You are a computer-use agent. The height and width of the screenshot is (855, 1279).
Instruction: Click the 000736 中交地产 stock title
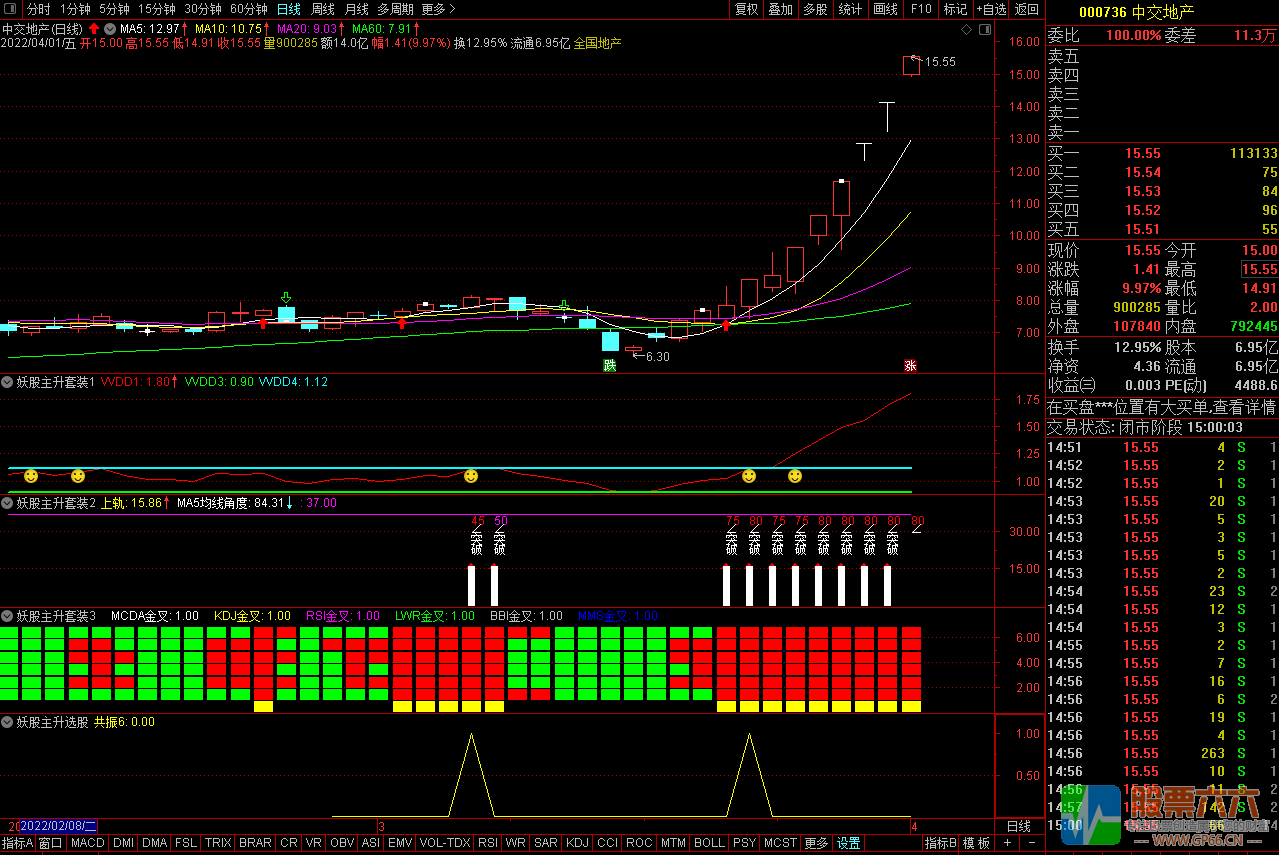pos(1136,12)
